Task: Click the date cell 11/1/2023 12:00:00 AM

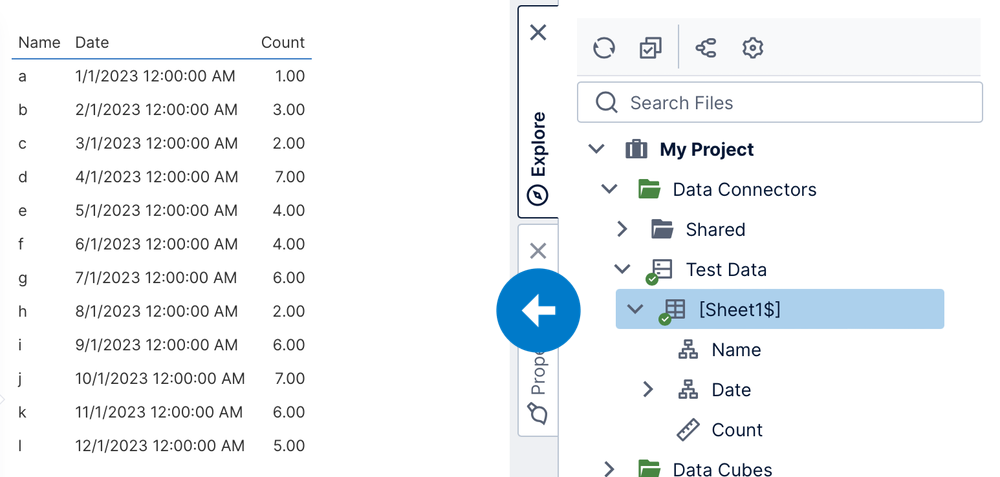Action: pos(159,412)
